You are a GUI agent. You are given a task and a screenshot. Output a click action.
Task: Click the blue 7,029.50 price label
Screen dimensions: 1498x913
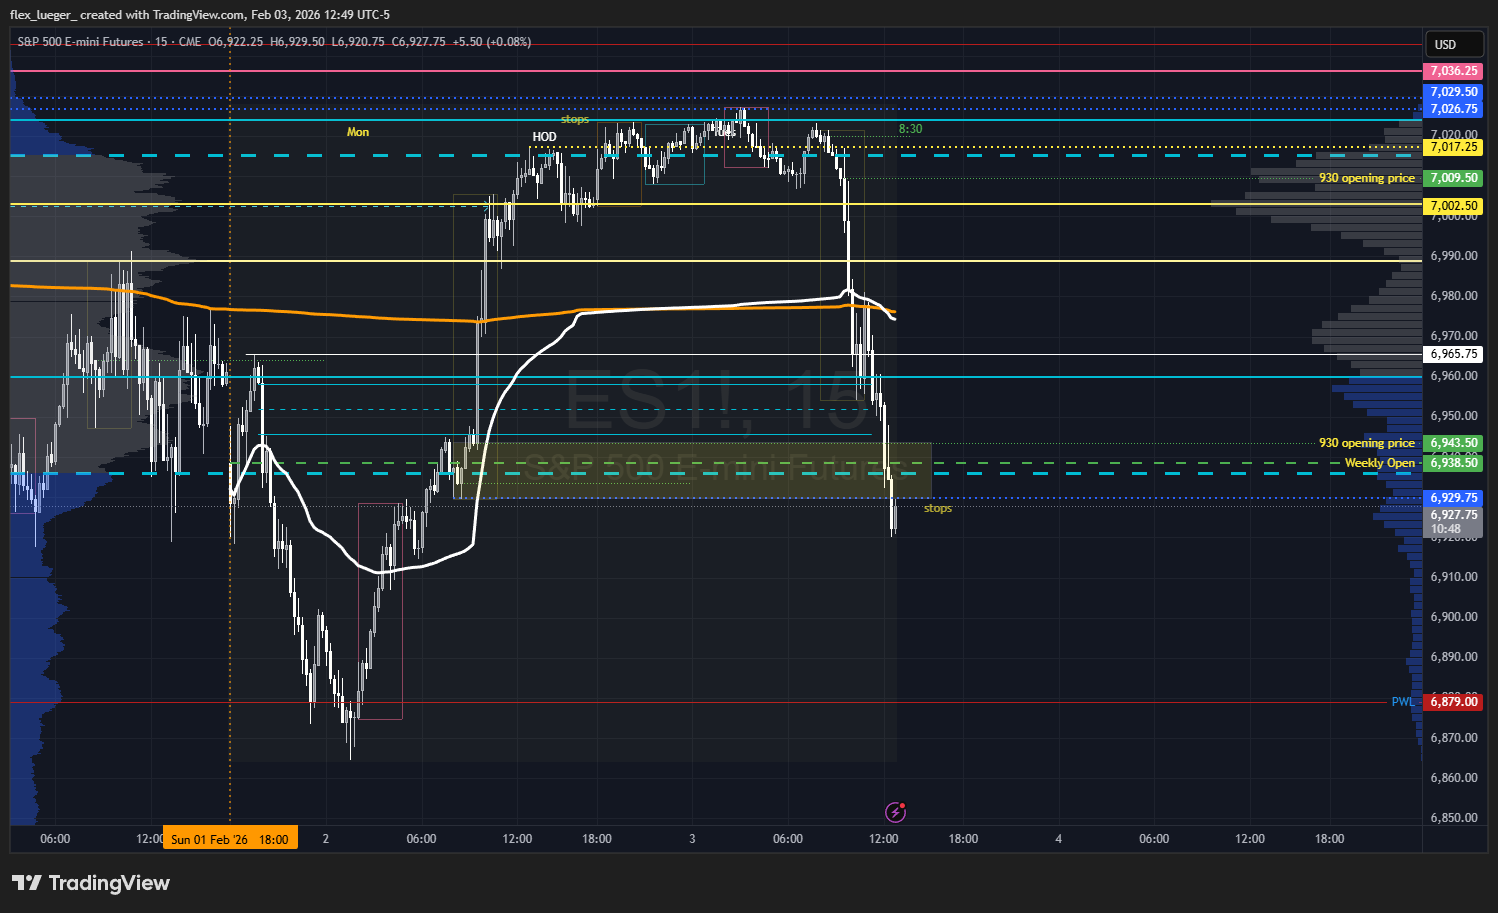(1452, 92)
